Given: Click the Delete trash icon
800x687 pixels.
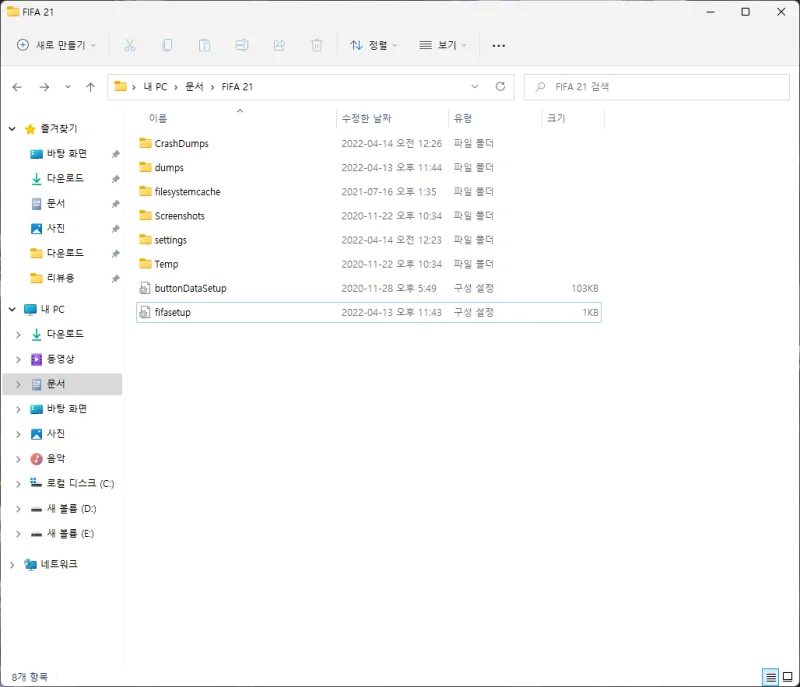Looking at the screenshot, I should [316, 45].
